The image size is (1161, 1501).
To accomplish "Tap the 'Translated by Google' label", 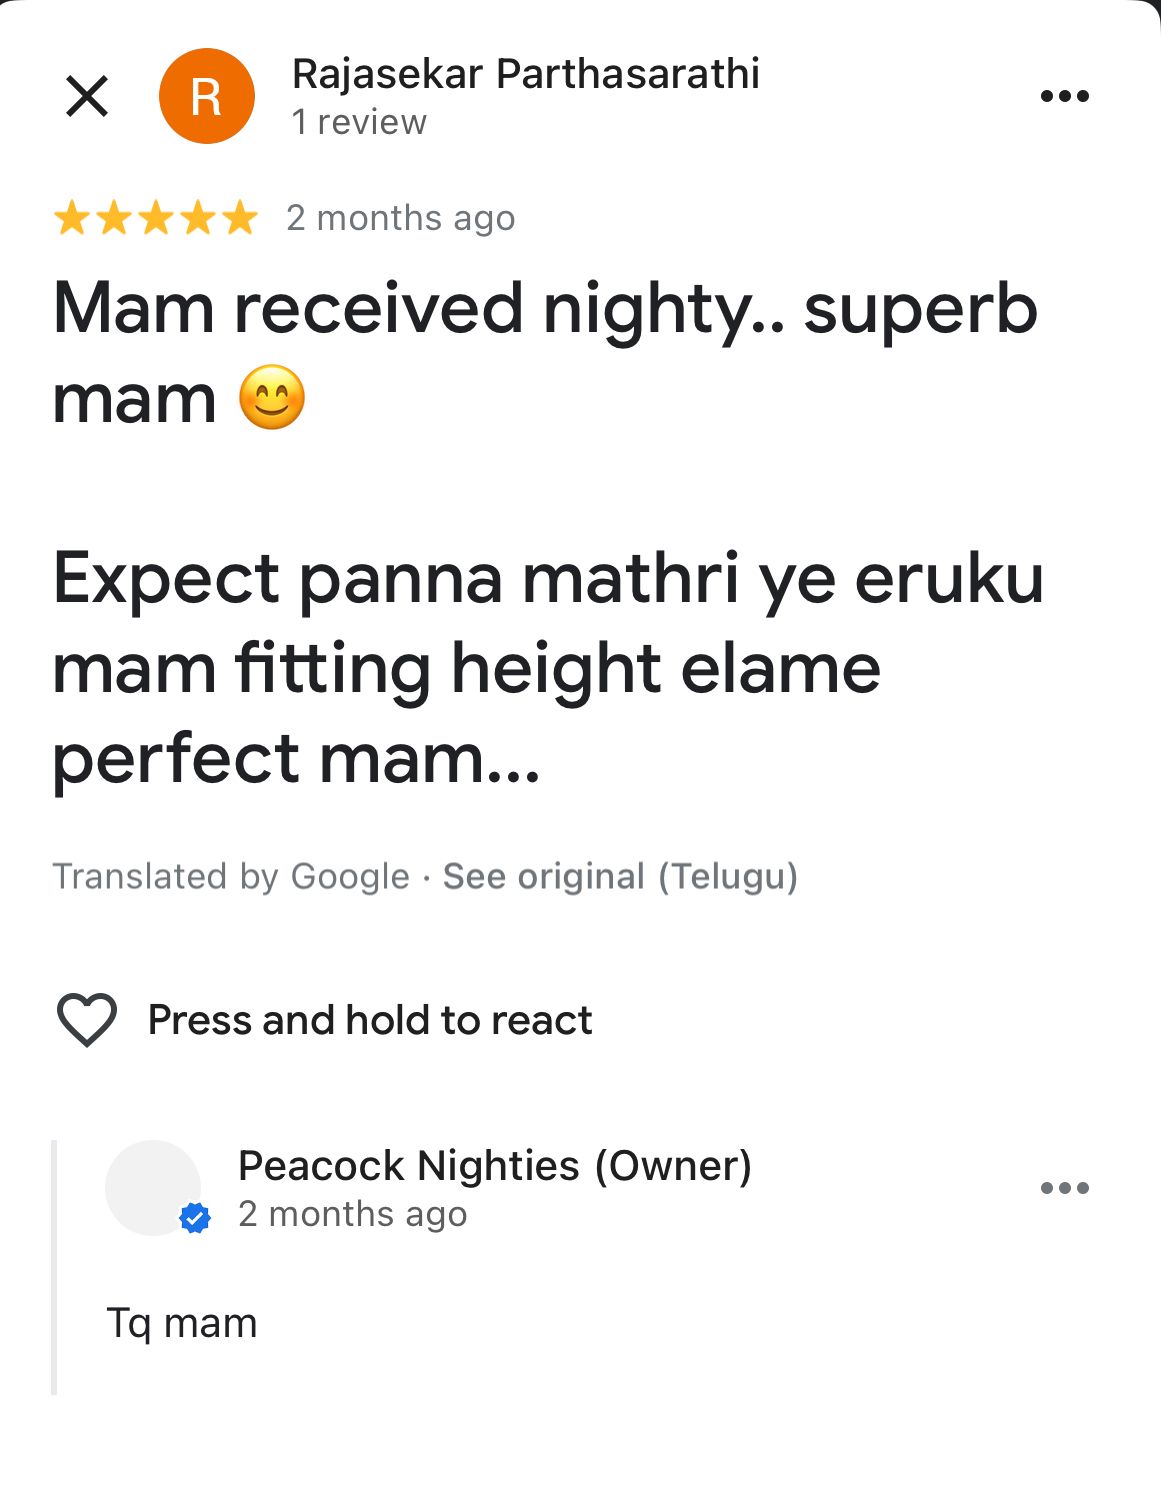I will [x=231, y=876].
